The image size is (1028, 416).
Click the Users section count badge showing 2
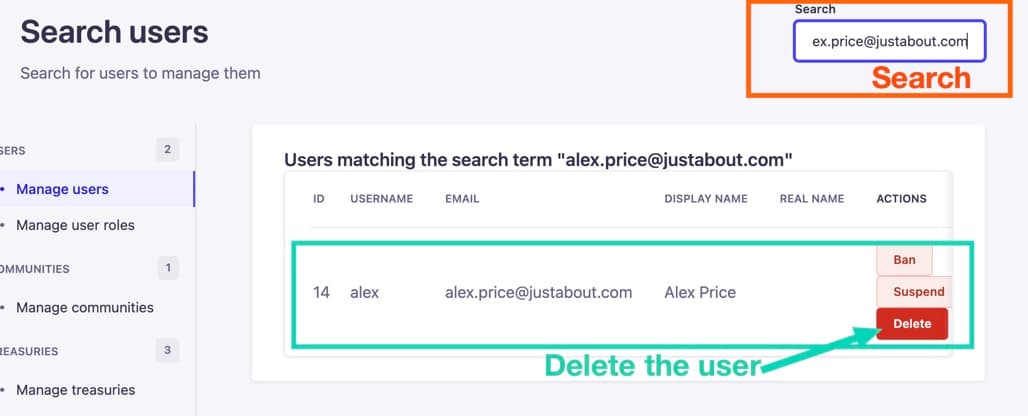tap(167, 150)
